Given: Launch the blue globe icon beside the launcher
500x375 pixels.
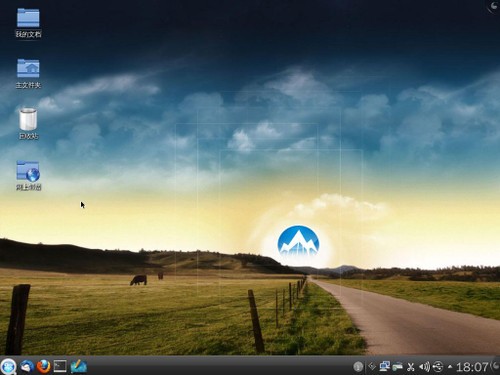Looking at the screenshot, I should tap(27, 366).
